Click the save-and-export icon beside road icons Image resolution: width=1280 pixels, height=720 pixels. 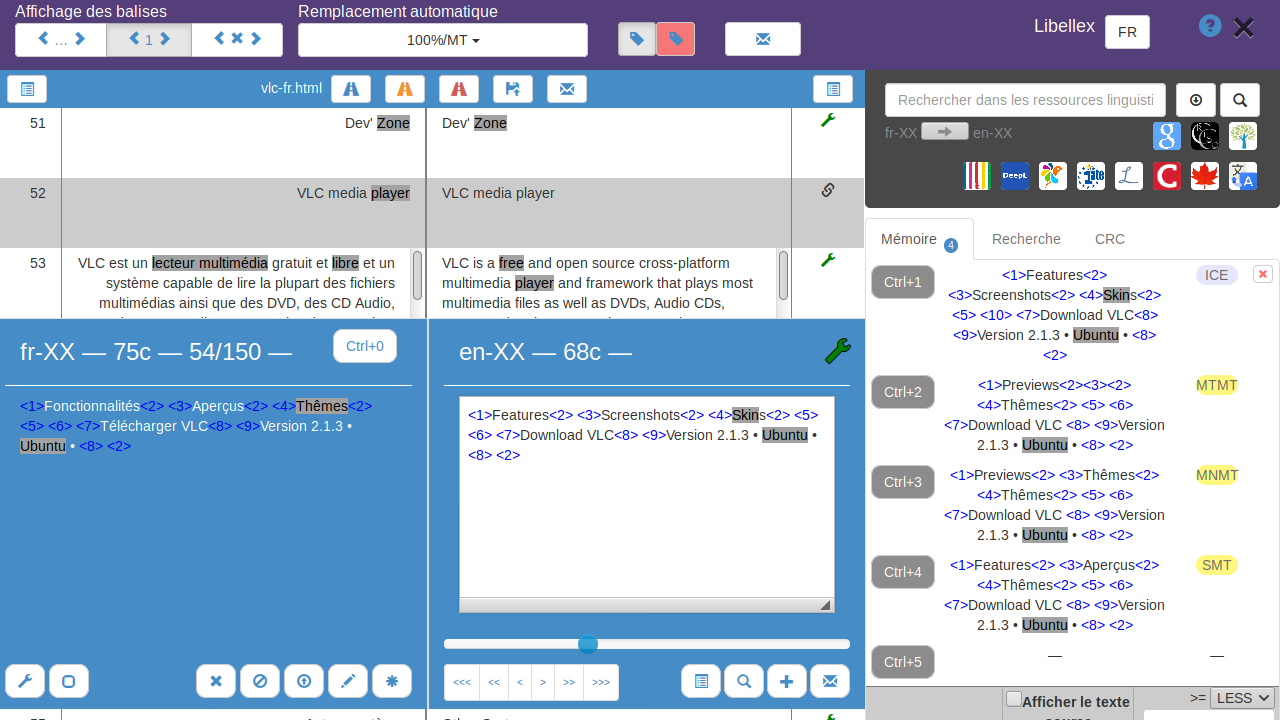tap(513, 89)
